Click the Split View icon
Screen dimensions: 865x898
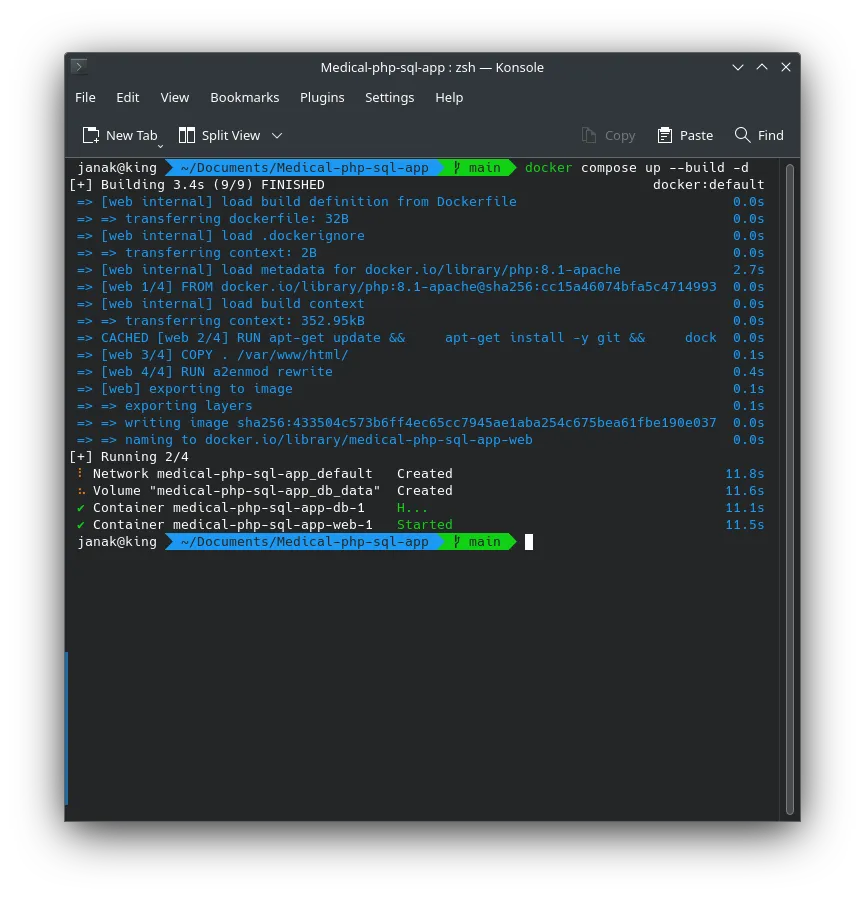pyautogui.click(x=187, y=135)
